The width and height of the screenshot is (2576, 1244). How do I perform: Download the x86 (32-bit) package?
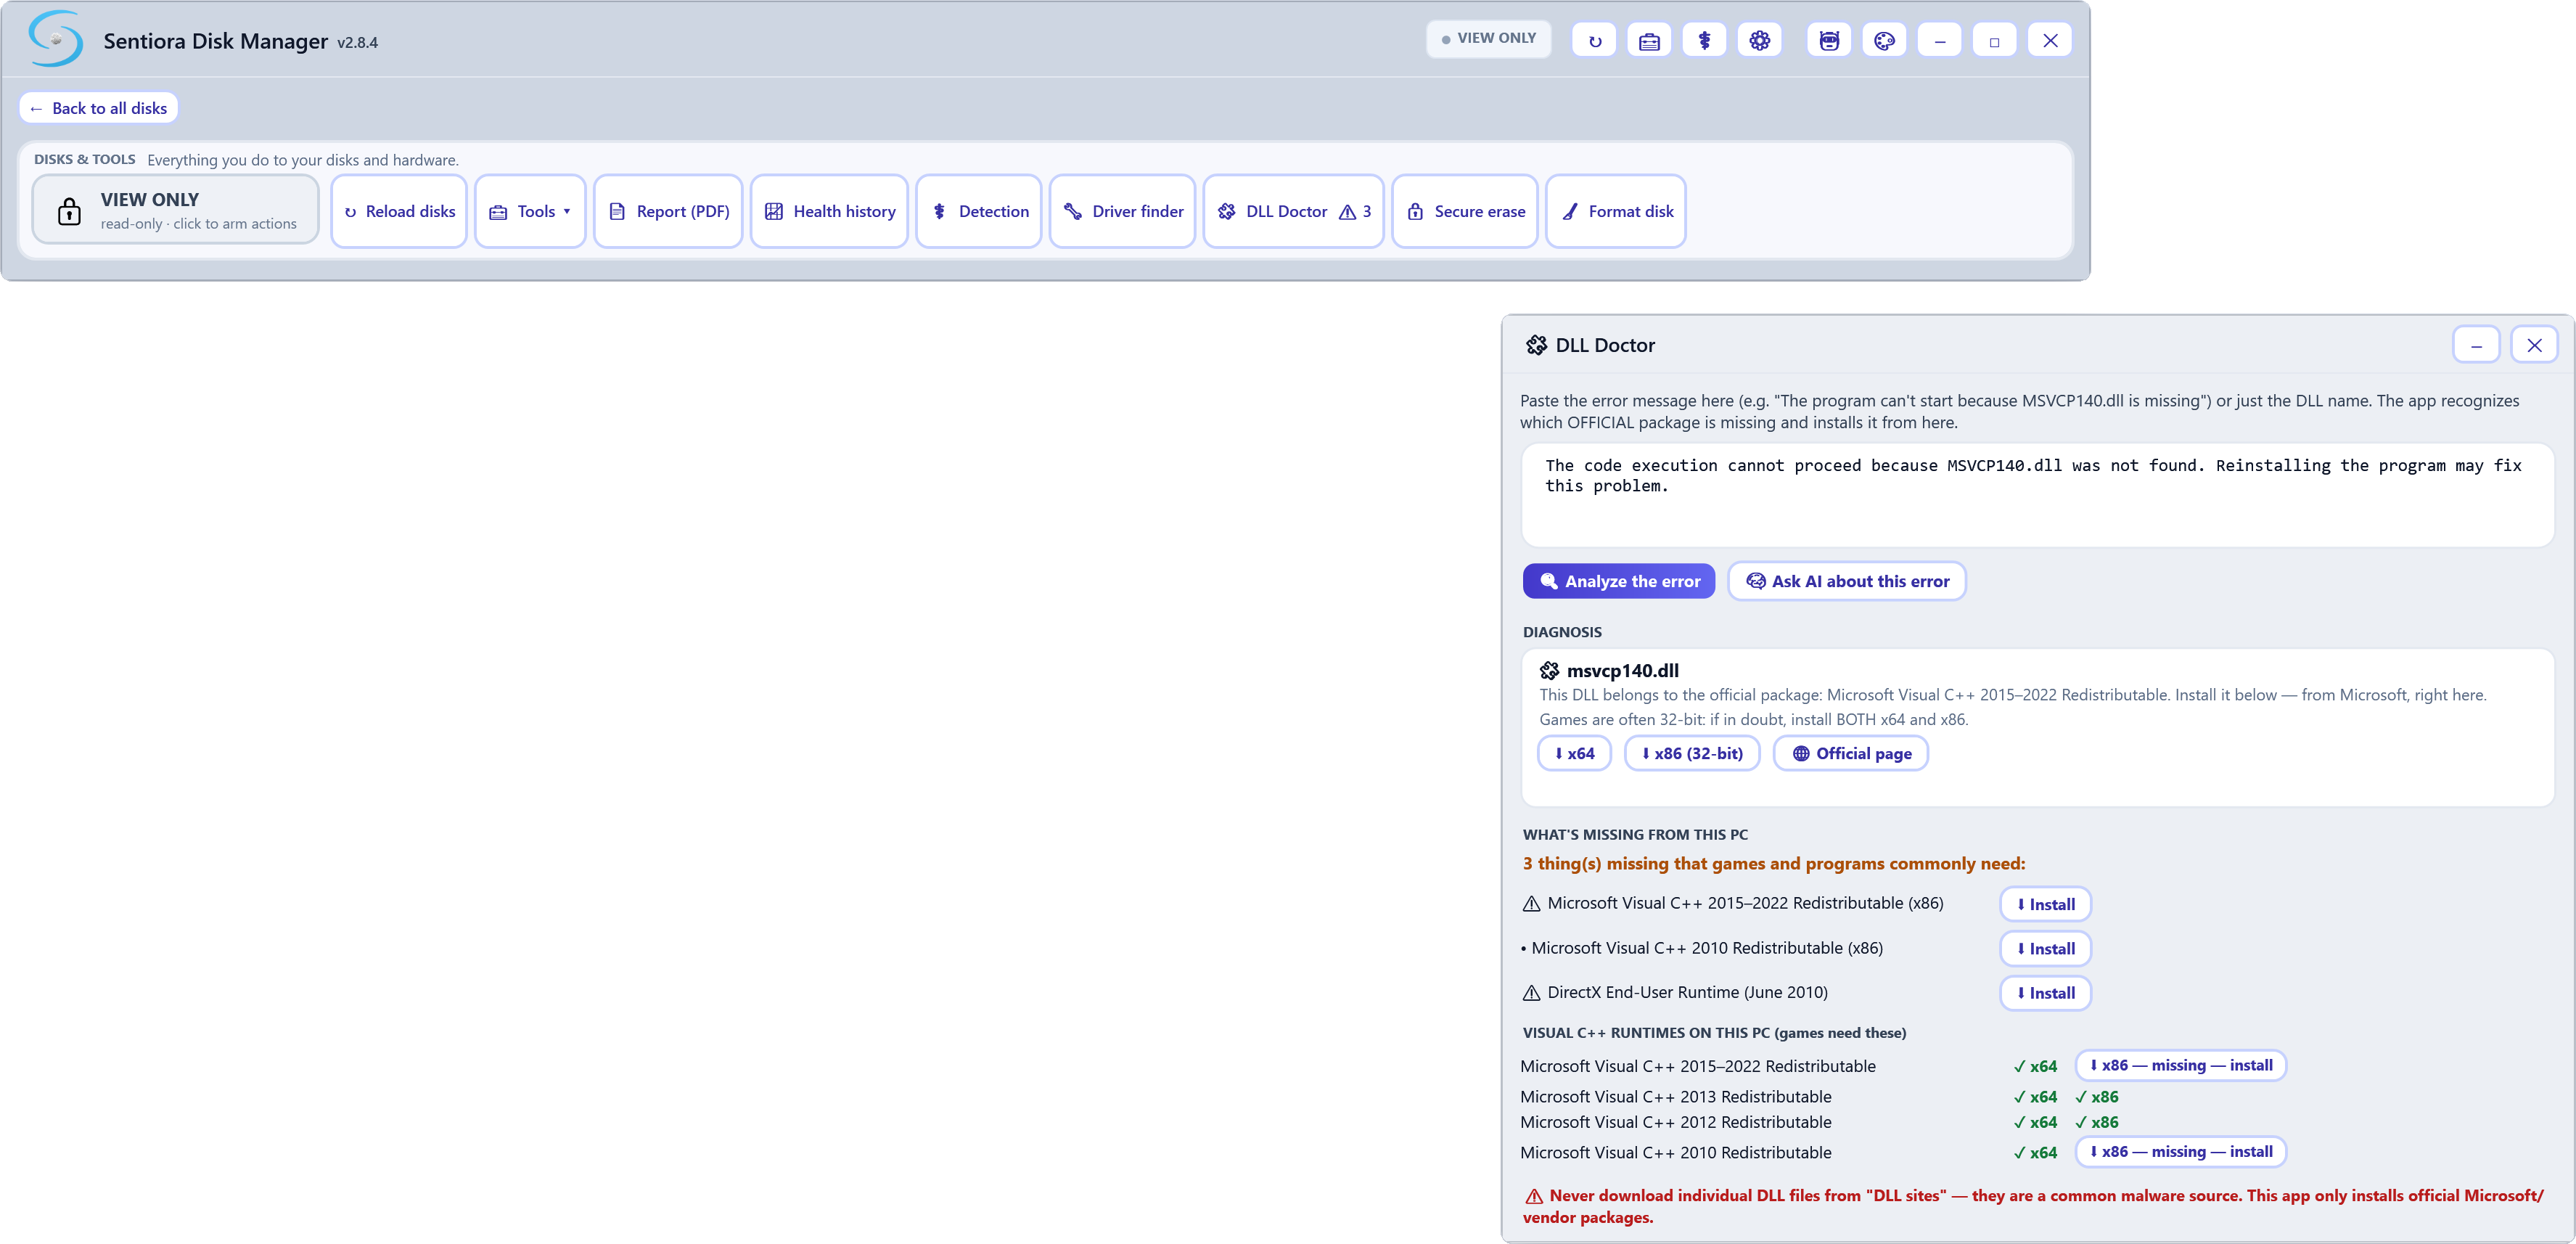[1692, 753]
